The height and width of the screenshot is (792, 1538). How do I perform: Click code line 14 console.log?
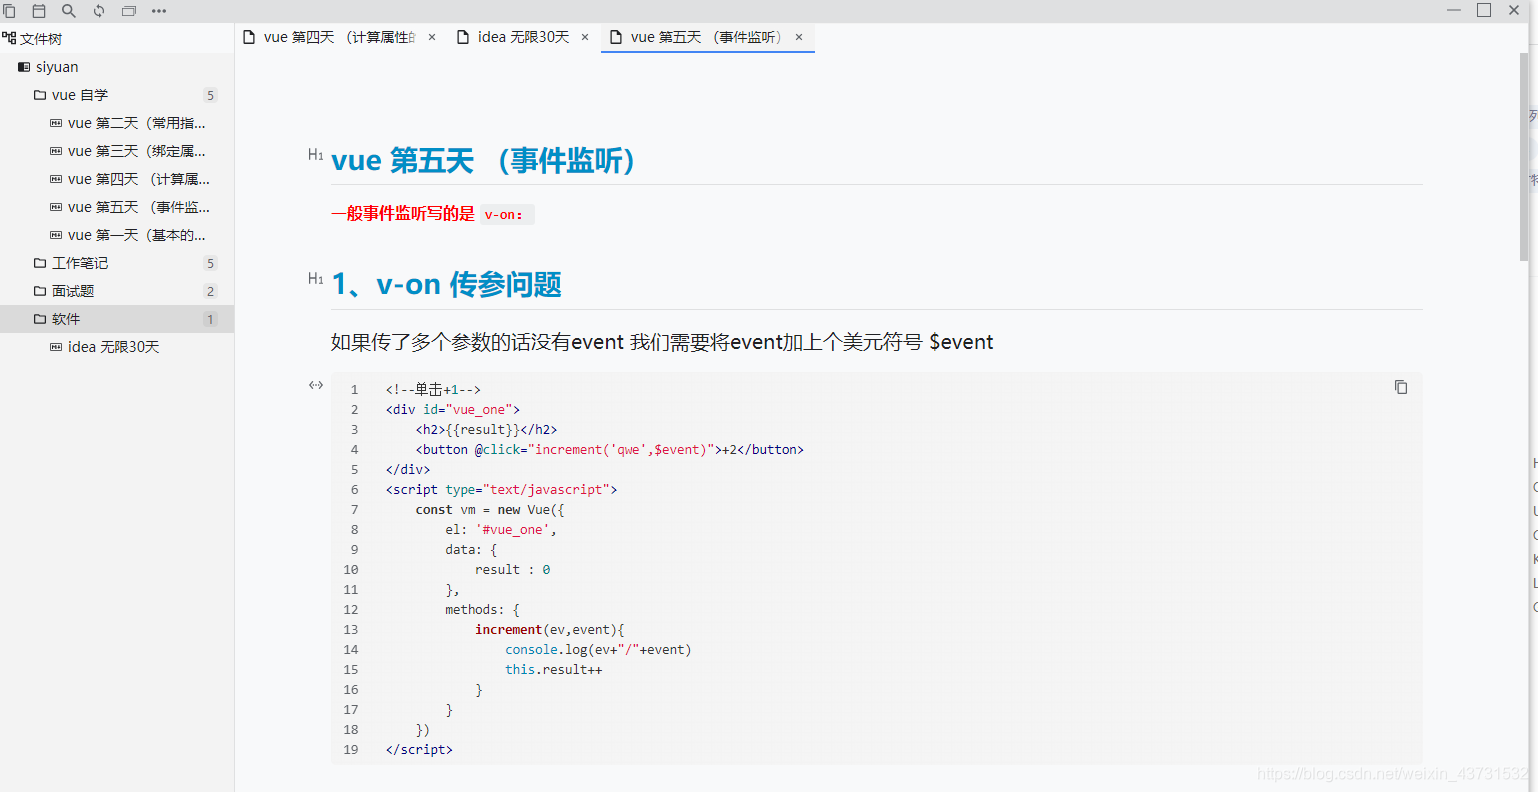[x=598, y=649]
